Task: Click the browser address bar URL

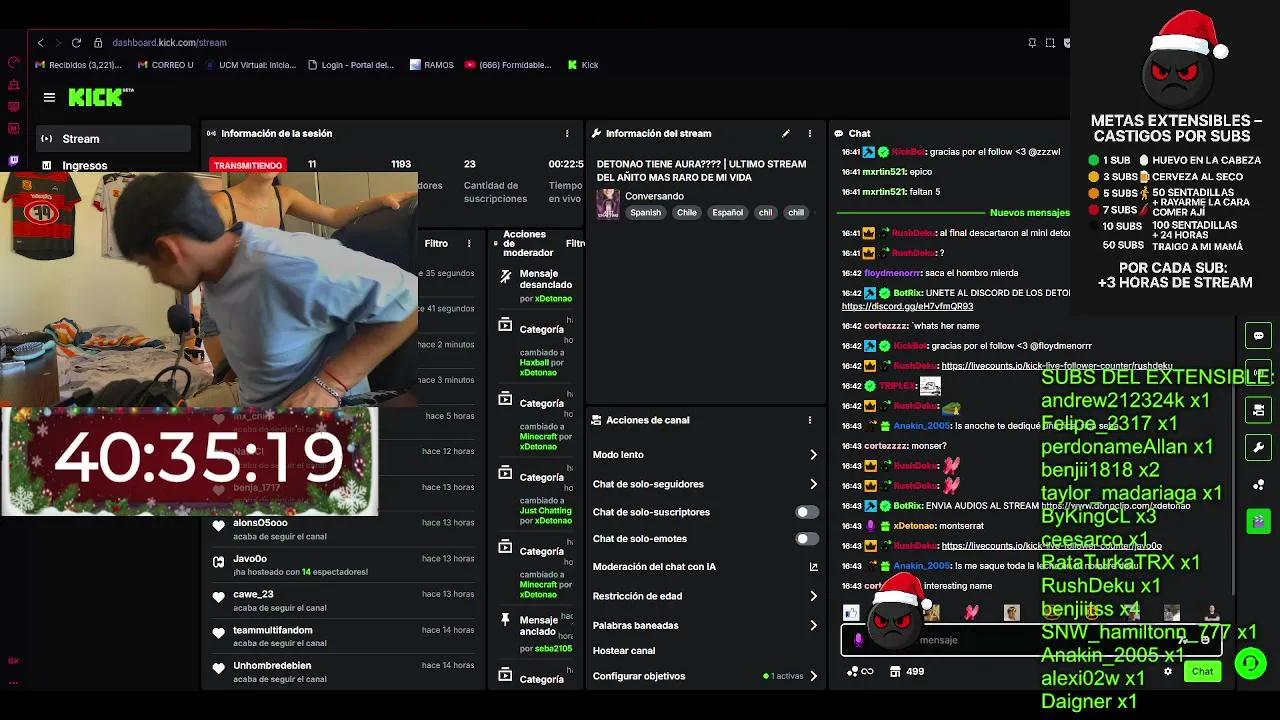Action: click(x=169, y=43)
